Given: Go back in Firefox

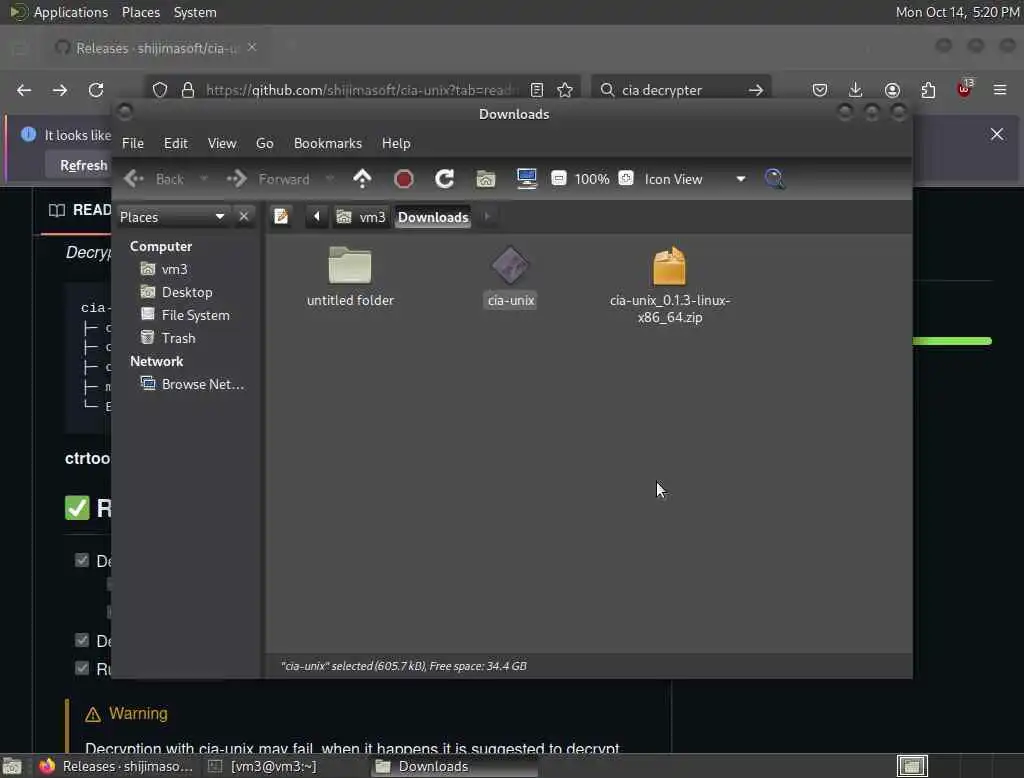Looking at the screenshot, I should point(24,89).
